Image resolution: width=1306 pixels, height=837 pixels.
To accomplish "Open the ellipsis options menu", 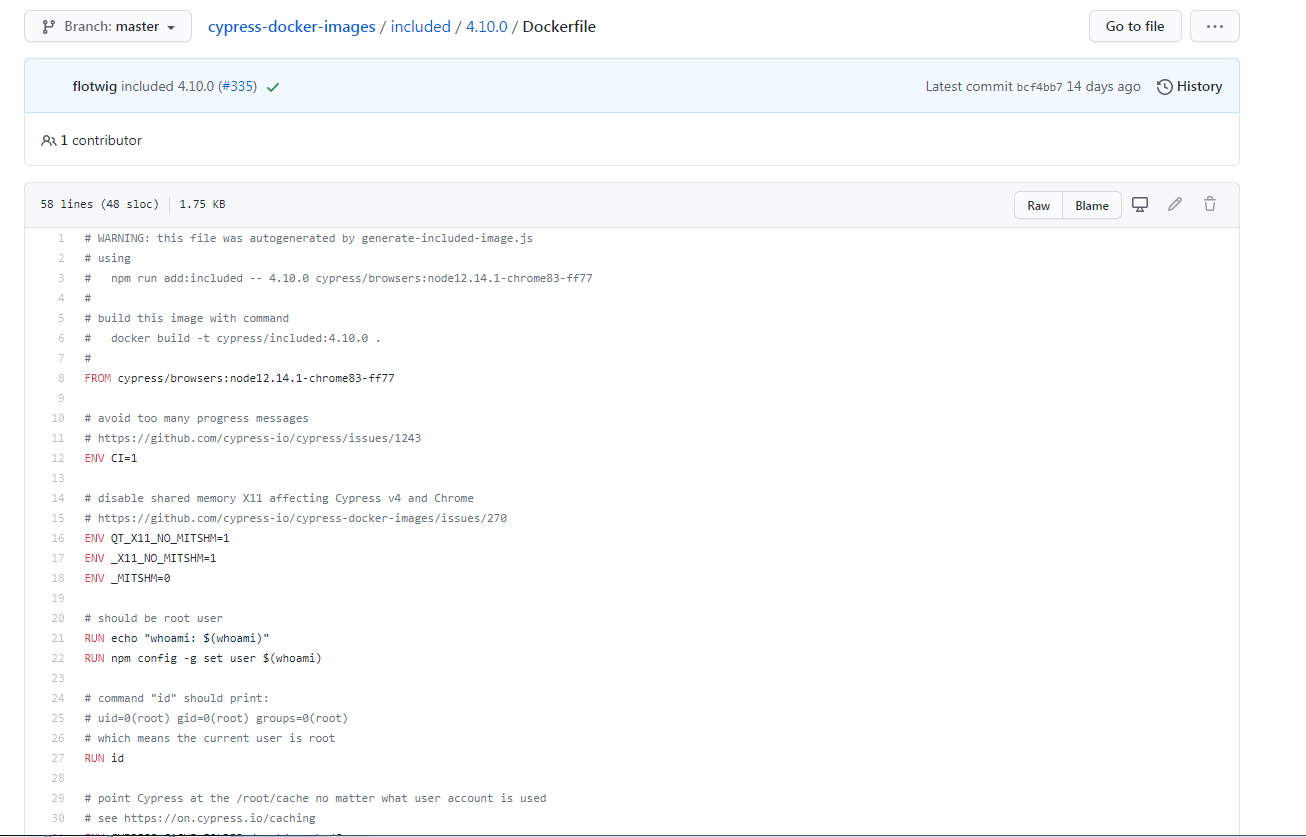I will click(x=1214, y=26).
